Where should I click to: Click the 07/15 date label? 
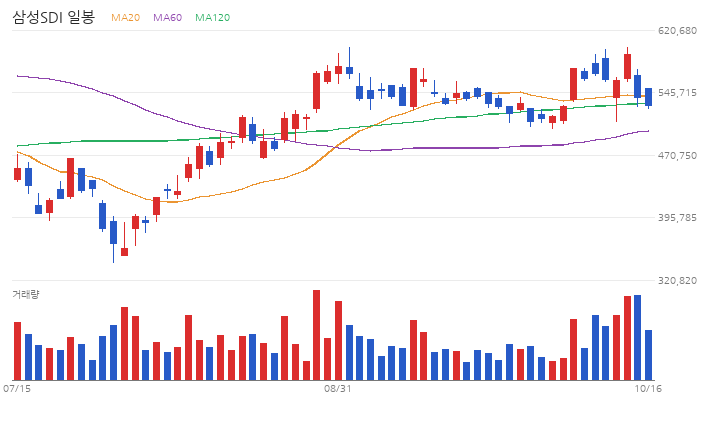coord(17,389)
